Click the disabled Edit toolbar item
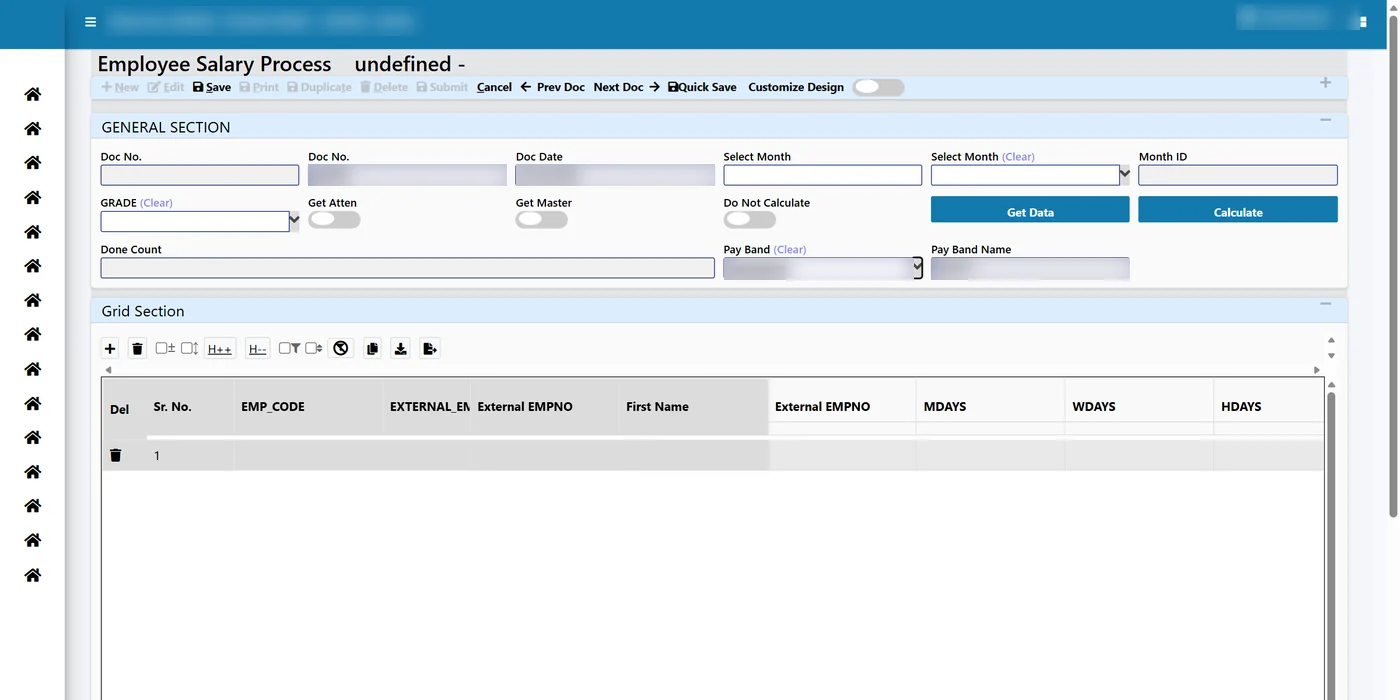1400x700 pixels. (x=166, y=87)
